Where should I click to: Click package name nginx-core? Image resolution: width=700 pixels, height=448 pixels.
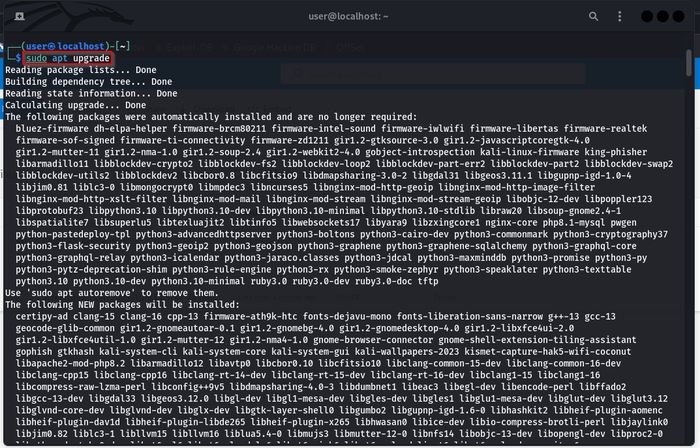(511, 223)
